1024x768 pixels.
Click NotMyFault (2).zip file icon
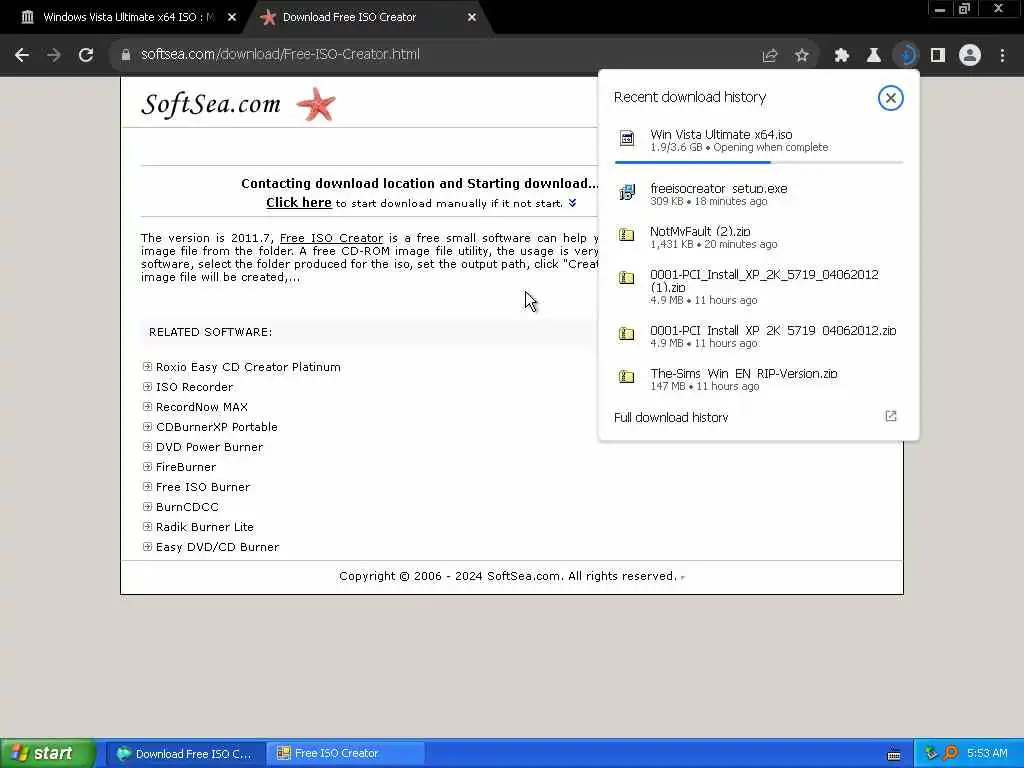[x=626, y=234]
